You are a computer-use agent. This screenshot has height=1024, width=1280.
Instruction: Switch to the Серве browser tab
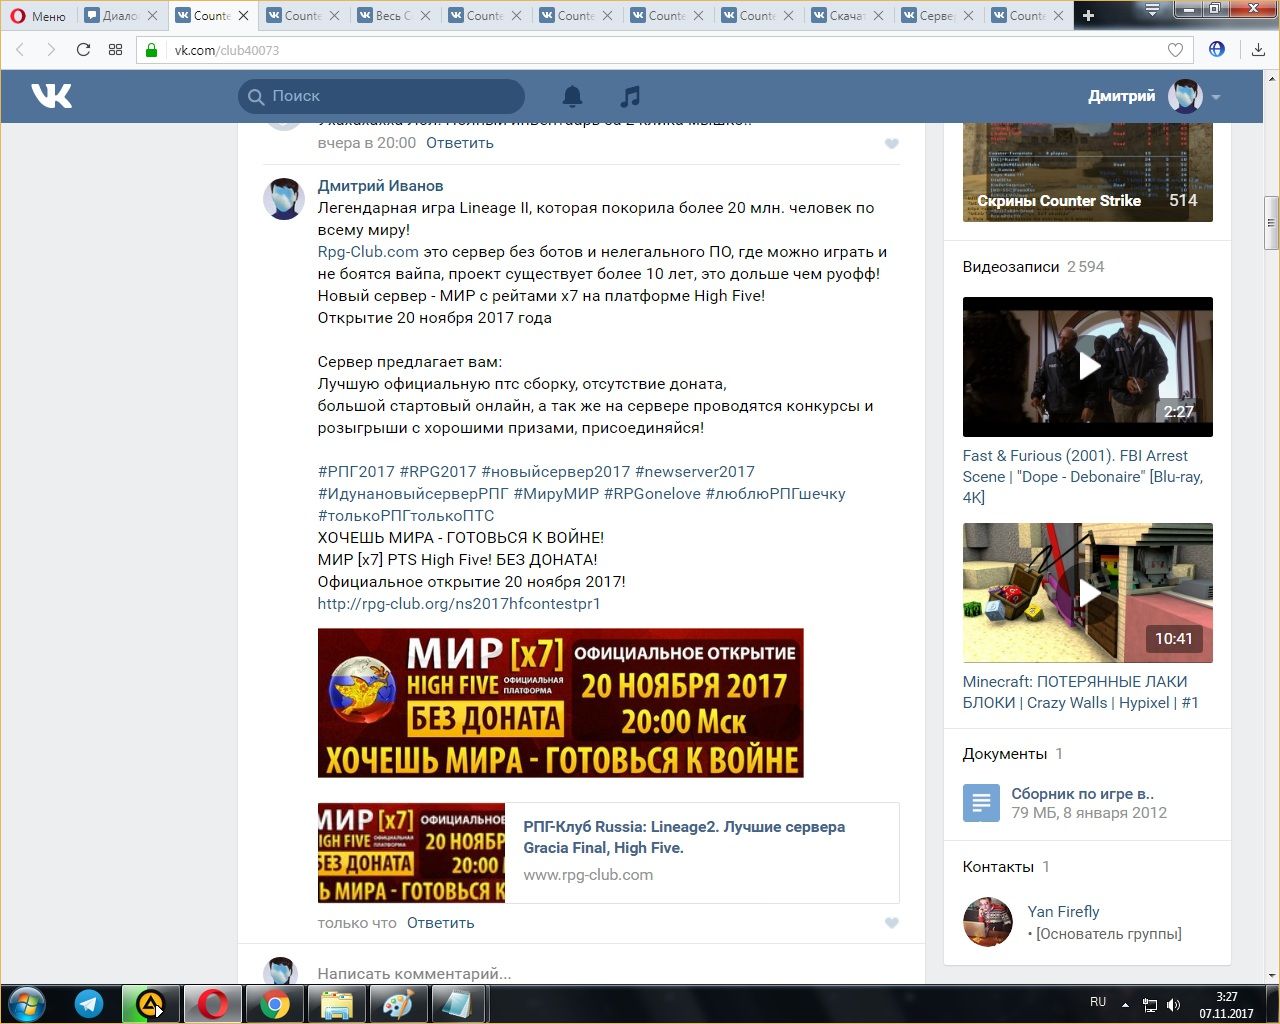pos(940,15)
